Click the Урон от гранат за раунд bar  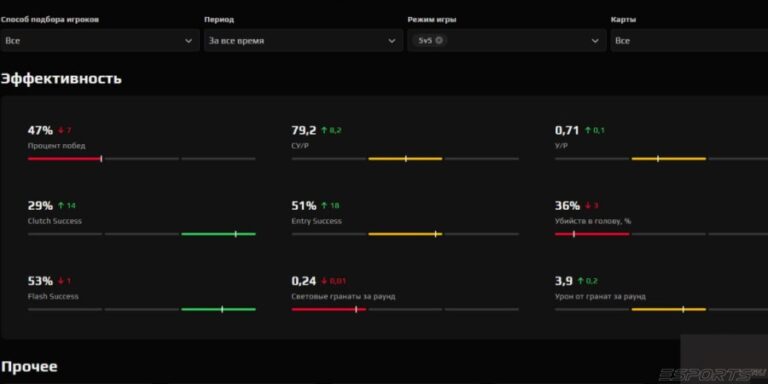pyautogui.click(x=661, y=310)
